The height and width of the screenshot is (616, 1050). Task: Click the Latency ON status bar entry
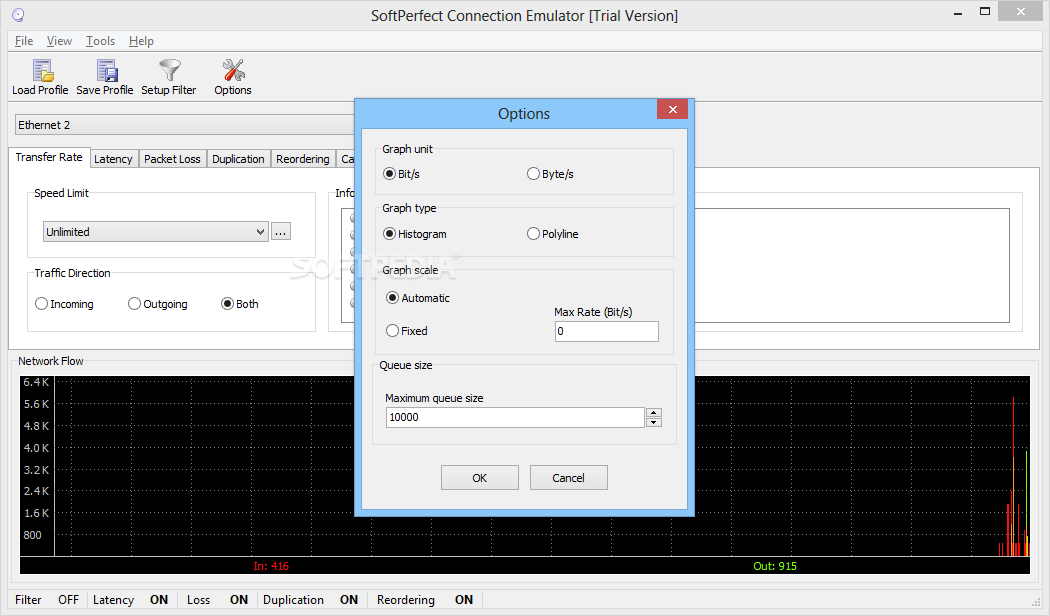coord(131,600)
